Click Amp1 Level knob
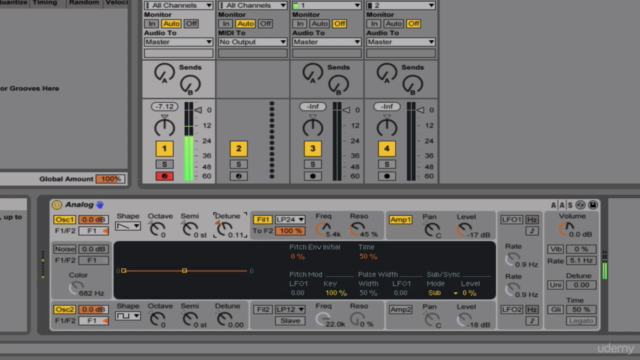 (x=464, y=230)
